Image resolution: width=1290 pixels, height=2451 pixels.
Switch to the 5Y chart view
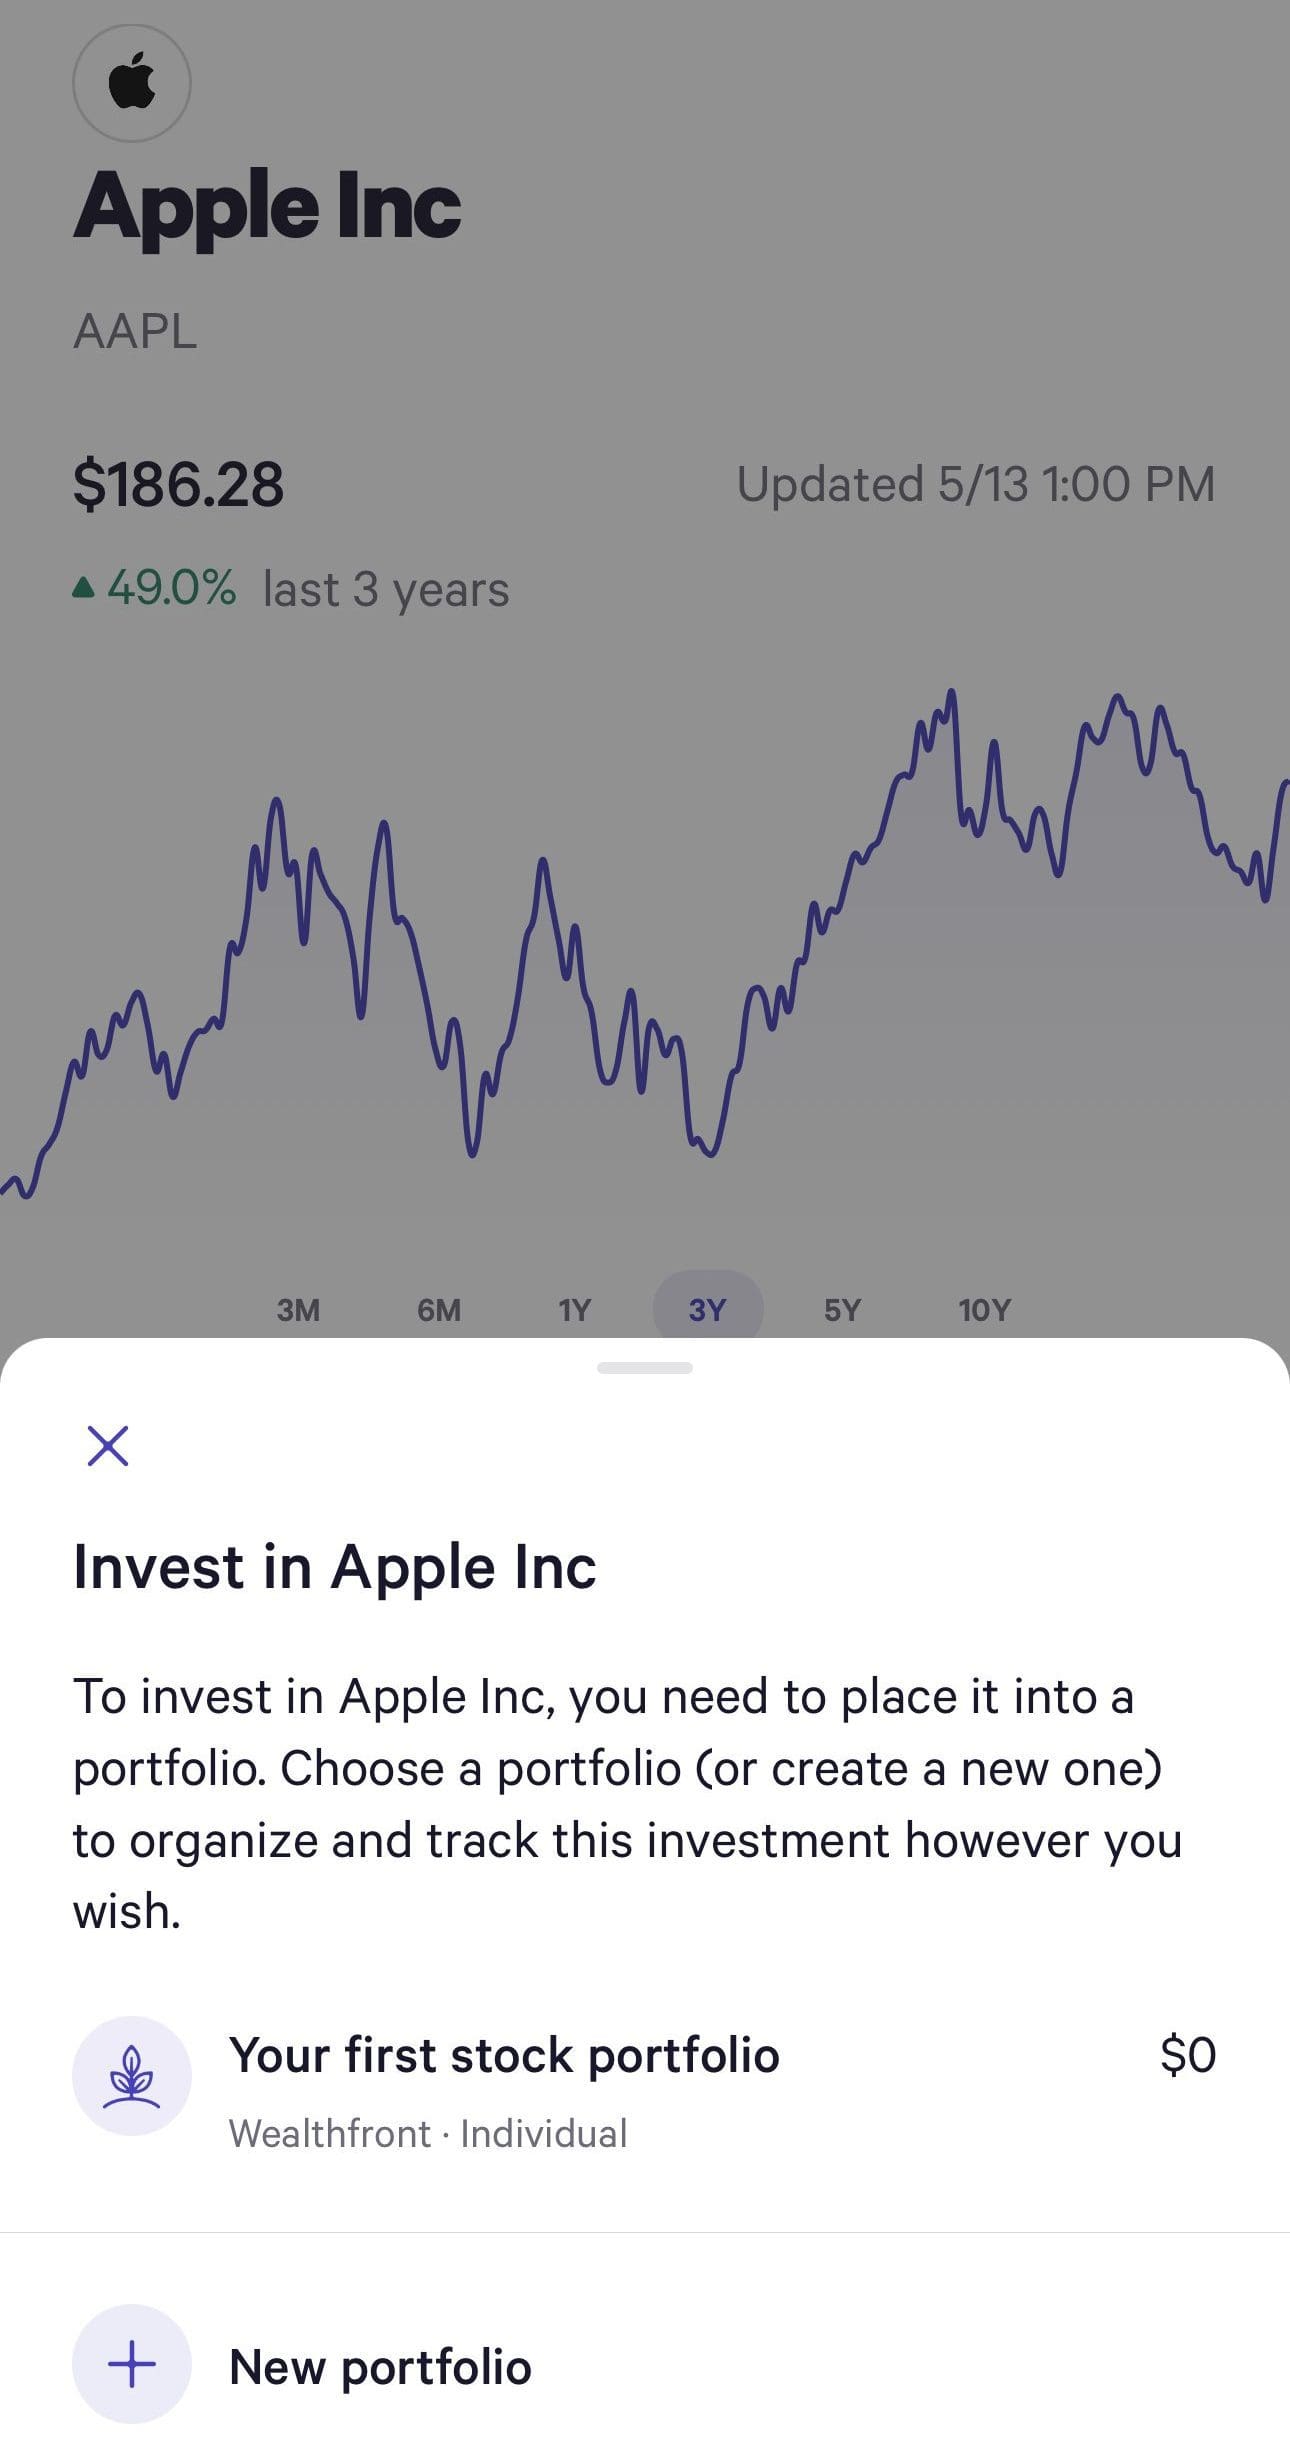[842, 1309]
